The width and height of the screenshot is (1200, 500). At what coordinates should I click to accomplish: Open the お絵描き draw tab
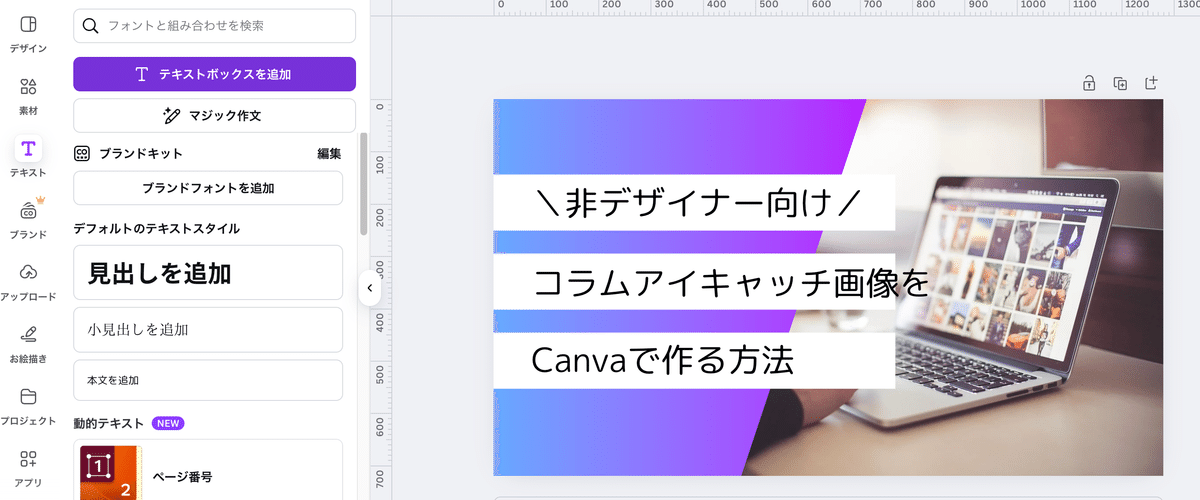tap(28, 344)
